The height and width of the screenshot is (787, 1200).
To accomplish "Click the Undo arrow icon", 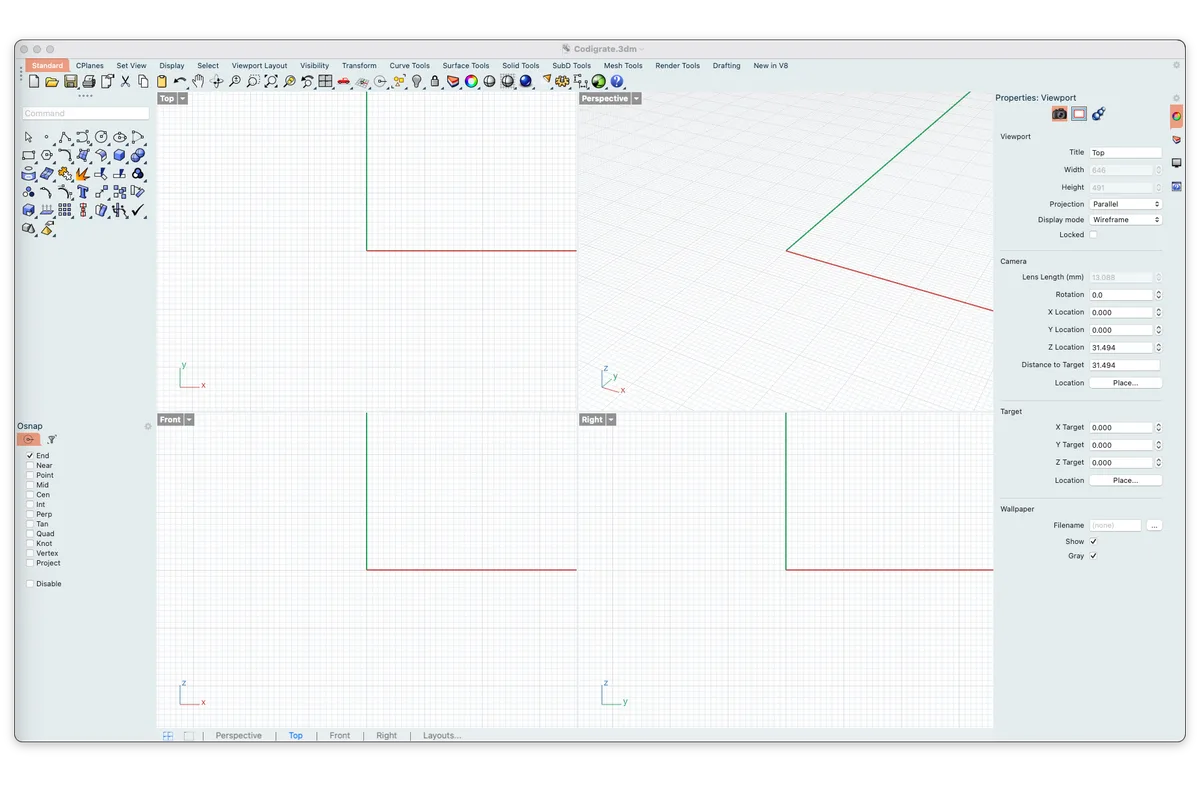I will pos(180,81).
